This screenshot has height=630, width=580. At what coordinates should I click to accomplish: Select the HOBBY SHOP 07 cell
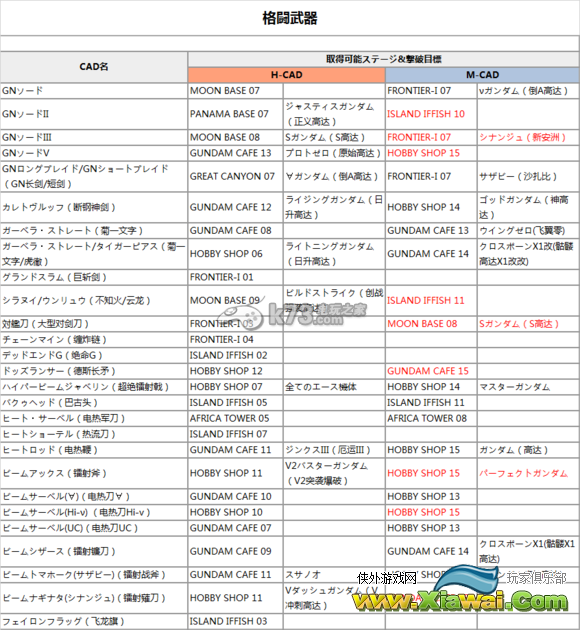click(235, 387)
